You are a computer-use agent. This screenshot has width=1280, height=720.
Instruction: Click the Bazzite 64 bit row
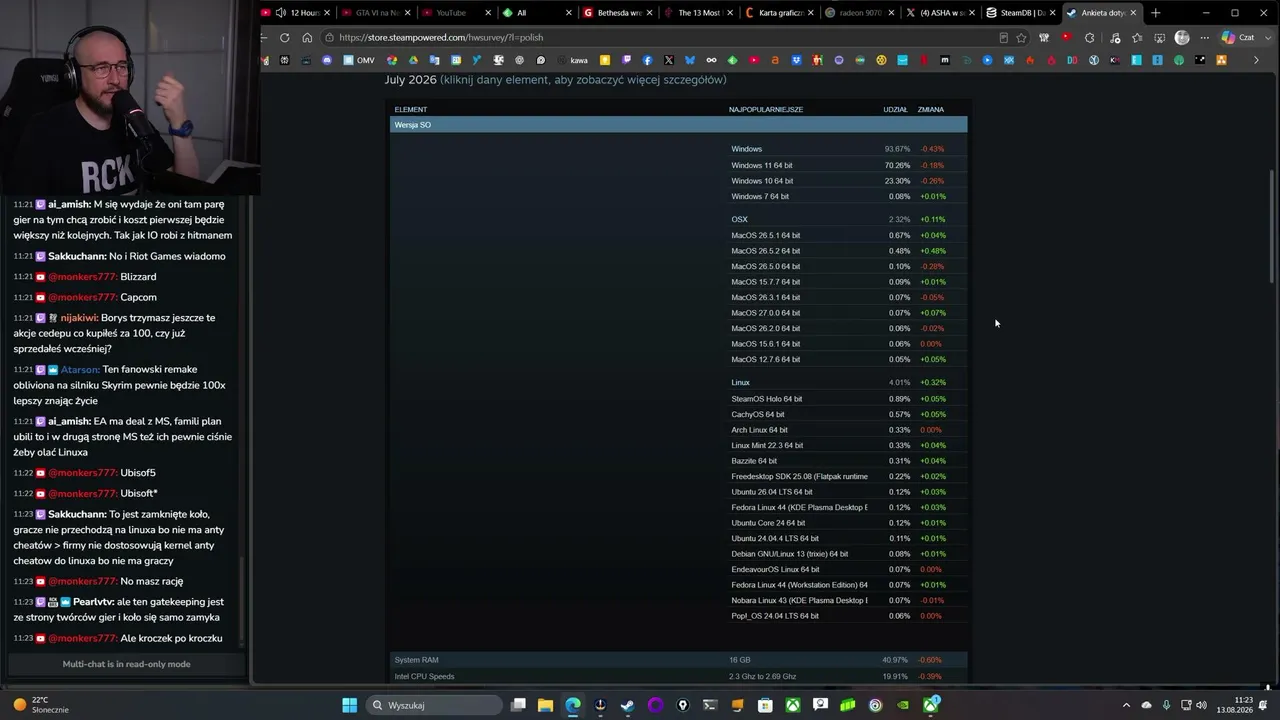(848, 461)
